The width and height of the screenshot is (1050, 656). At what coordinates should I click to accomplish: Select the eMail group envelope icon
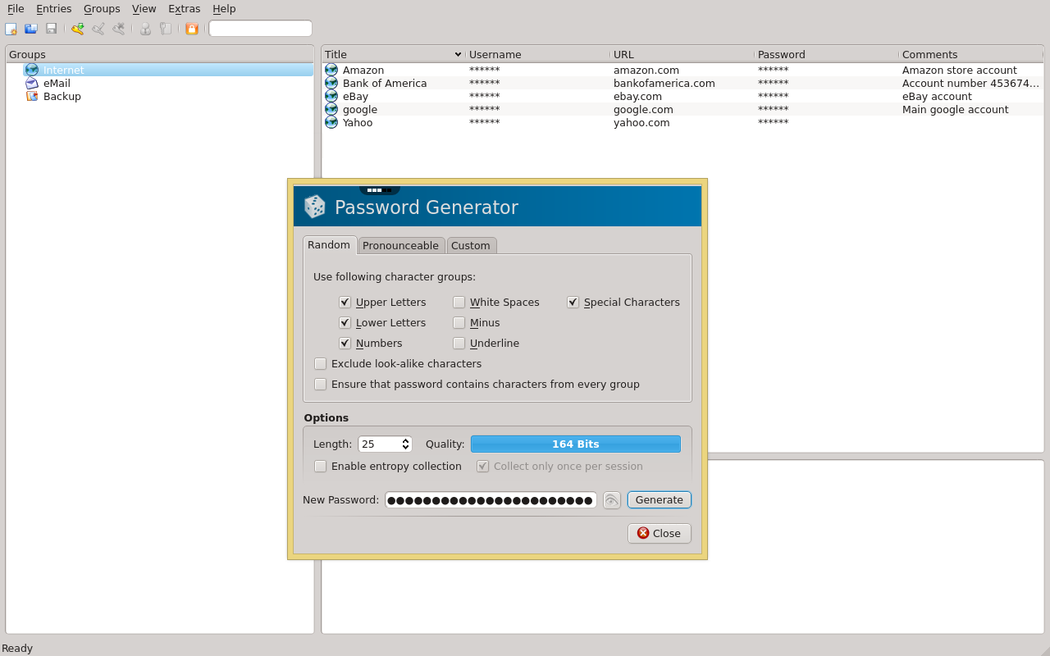tap(32, 83)
